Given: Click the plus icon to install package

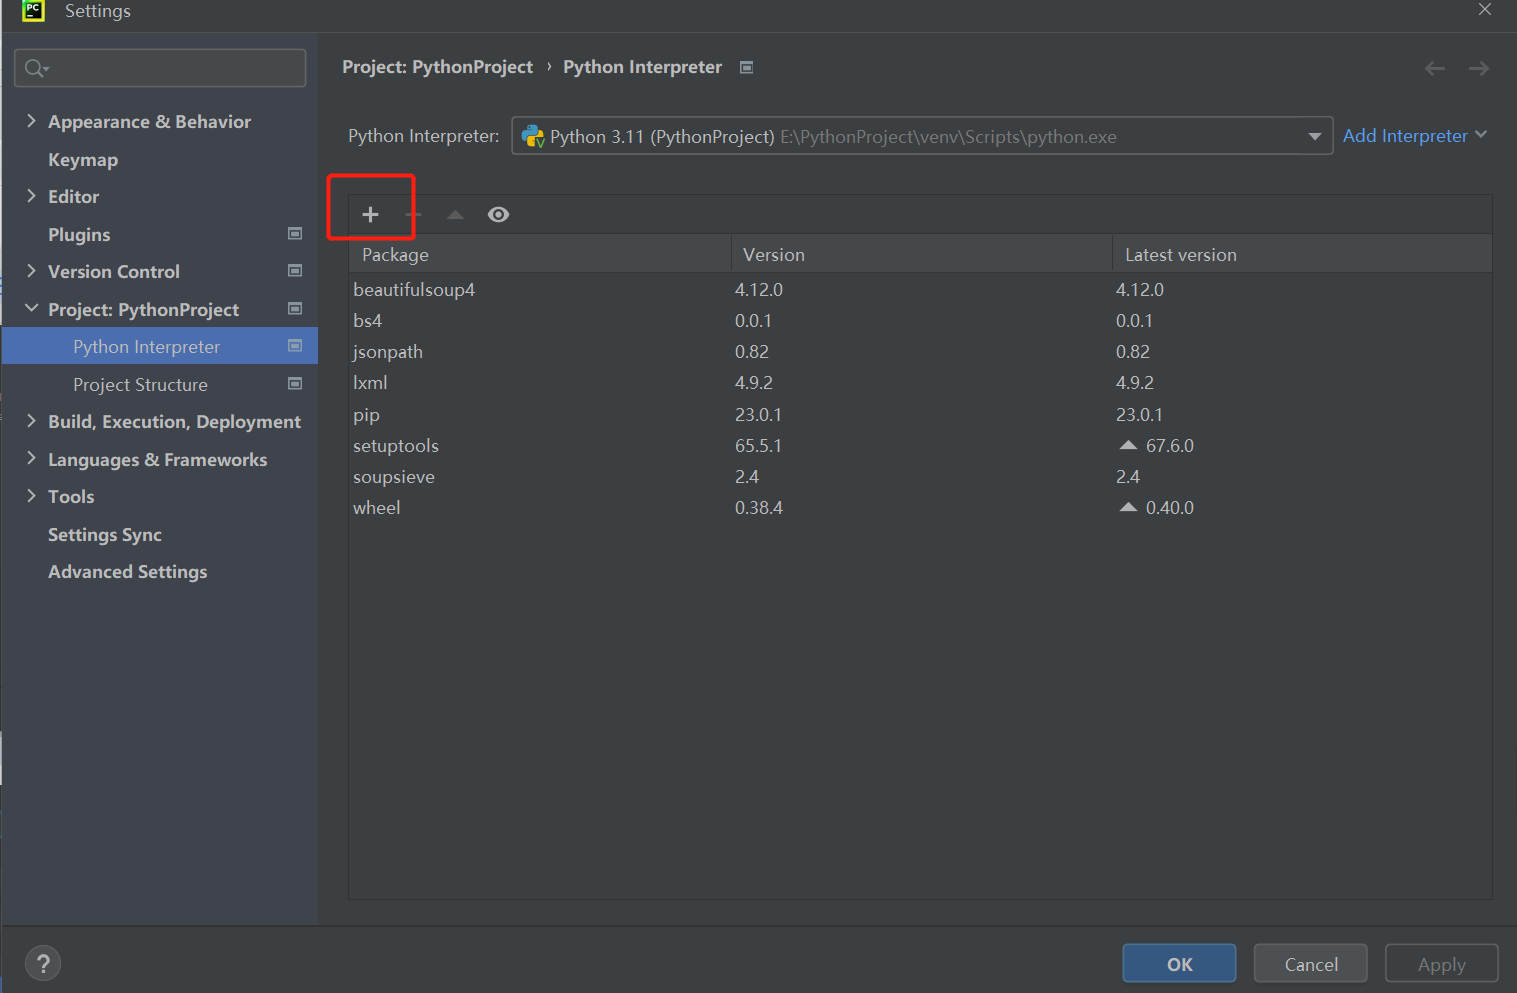Looking at the screenshot, I should point(370,214).
